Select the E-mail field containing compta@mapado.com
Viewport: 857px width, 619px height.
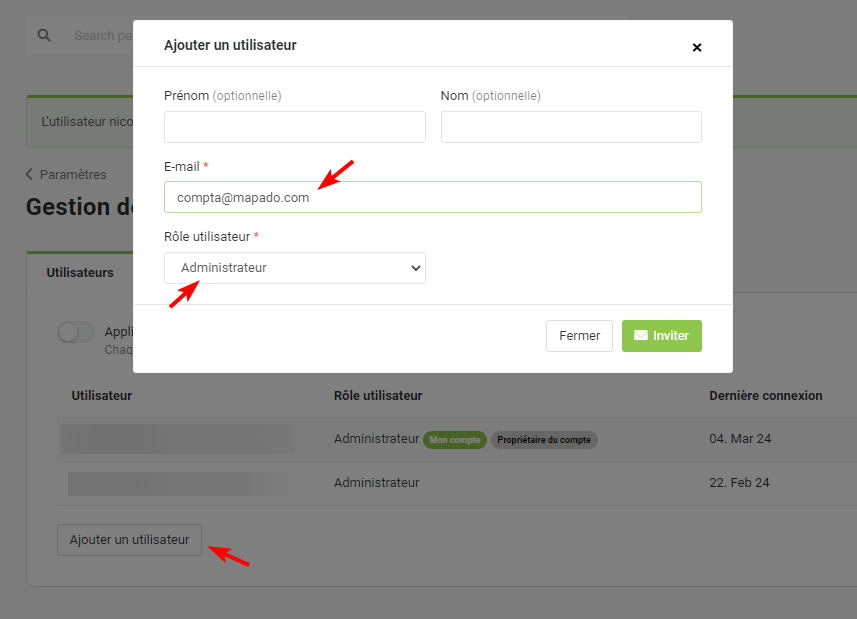click(432, 197)
